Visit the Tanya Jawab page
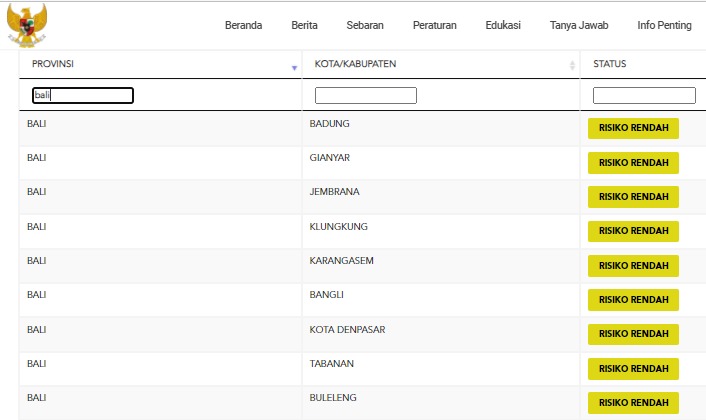This screenshot has width=706, height=420. (x=579, y=26)
